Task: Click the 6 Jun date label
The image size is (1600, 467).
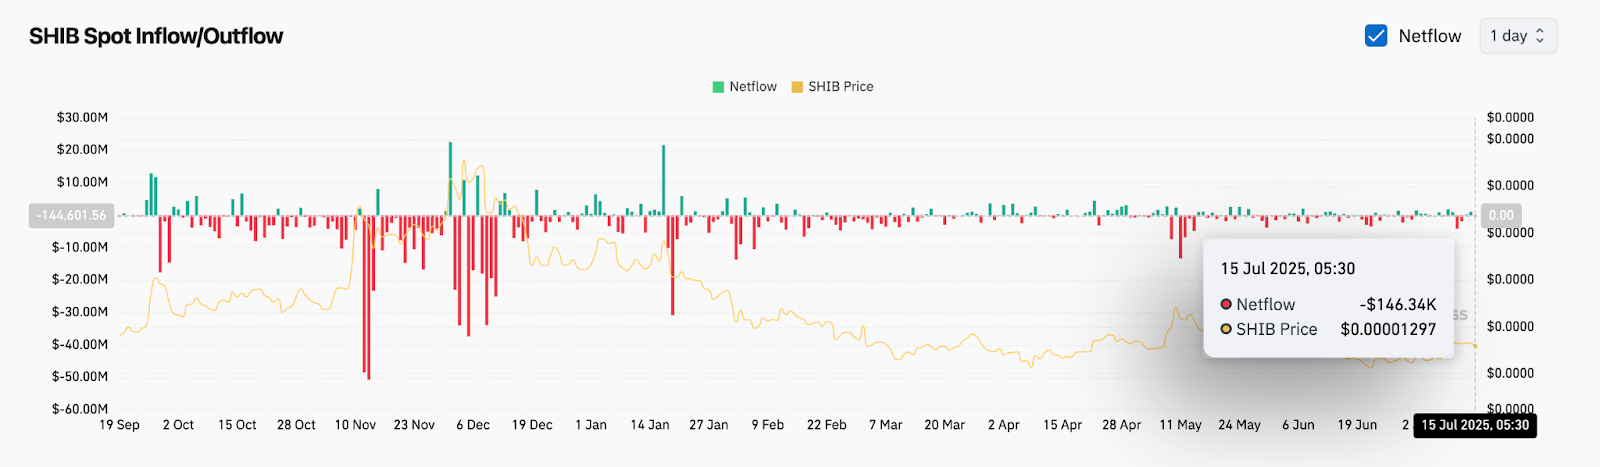Action: 1299,425
